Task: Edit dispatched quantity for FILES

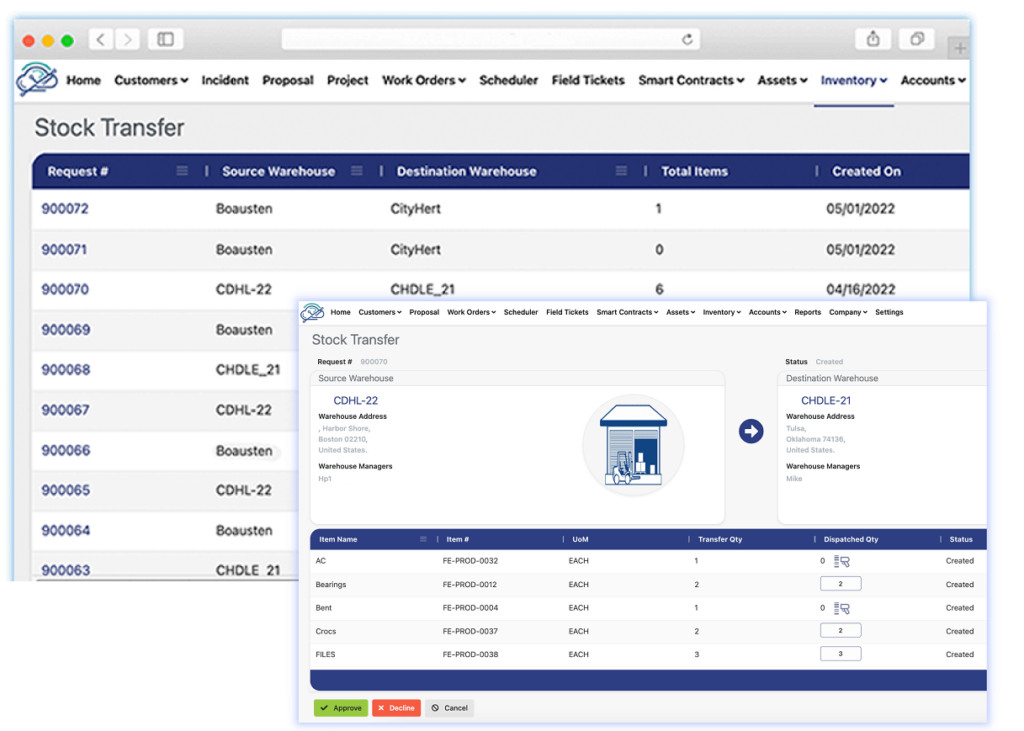Action: pyautogui.click(x=840, y=653)
